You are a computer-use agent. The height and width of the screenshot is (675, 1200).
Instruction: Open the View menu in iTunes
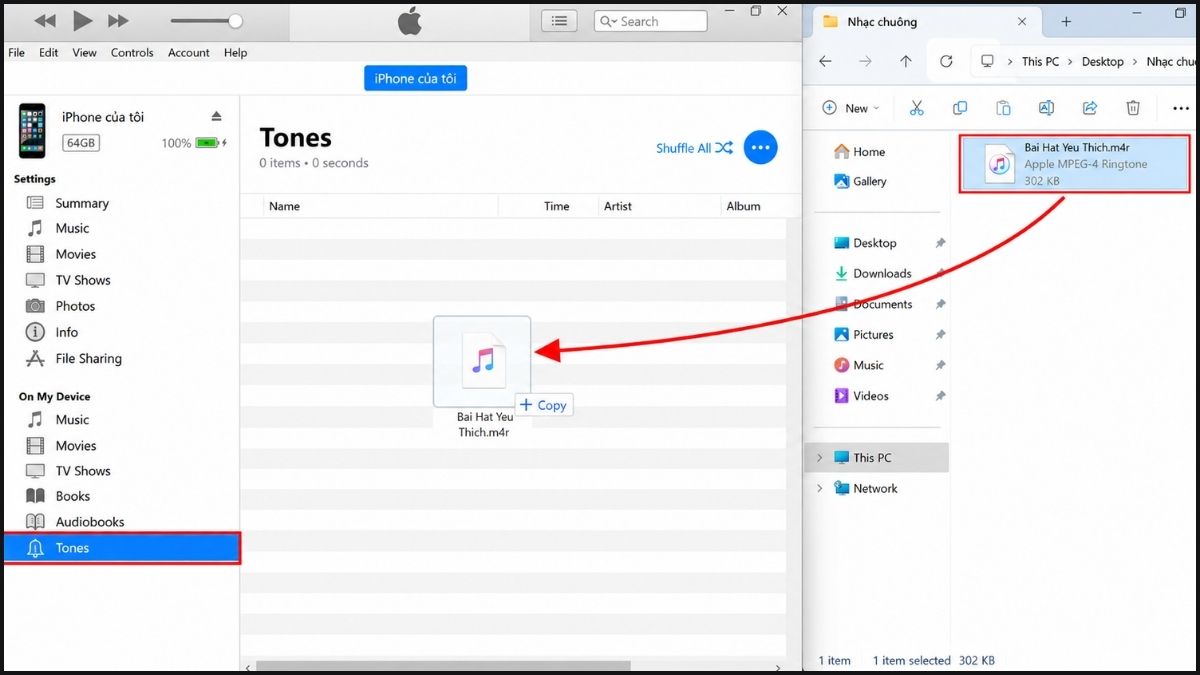[85, 53]
